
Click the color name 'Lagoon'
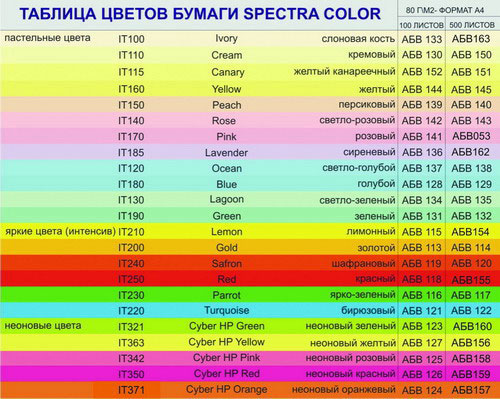click(x=227, y=200)
